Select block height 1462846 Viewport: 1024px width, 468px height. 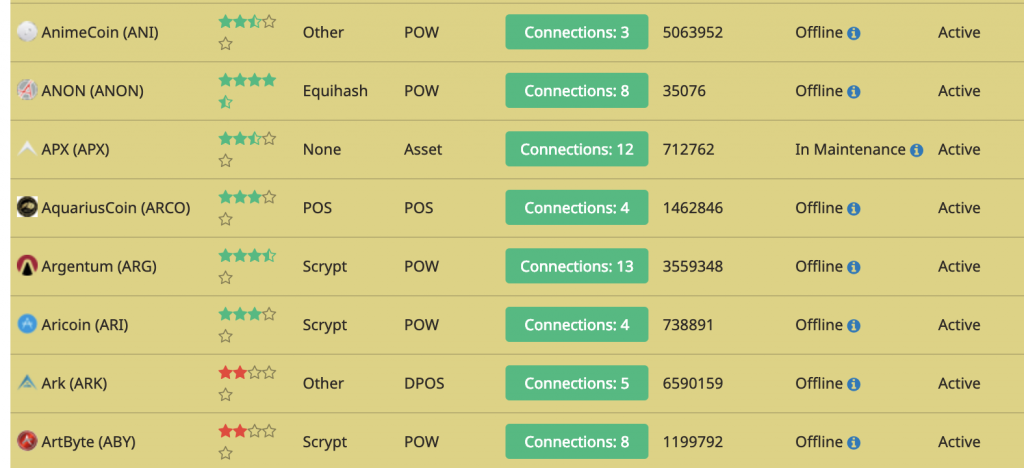pyautogui.click(x=692, y=208)
